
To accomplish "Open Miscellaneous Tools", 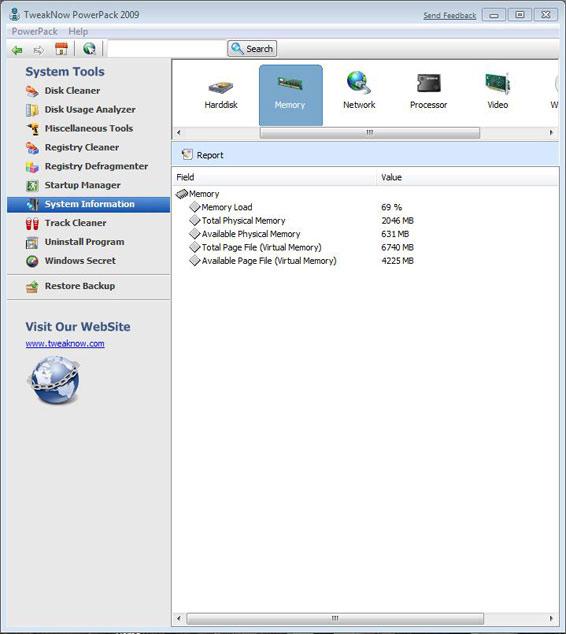I will 79,129.
